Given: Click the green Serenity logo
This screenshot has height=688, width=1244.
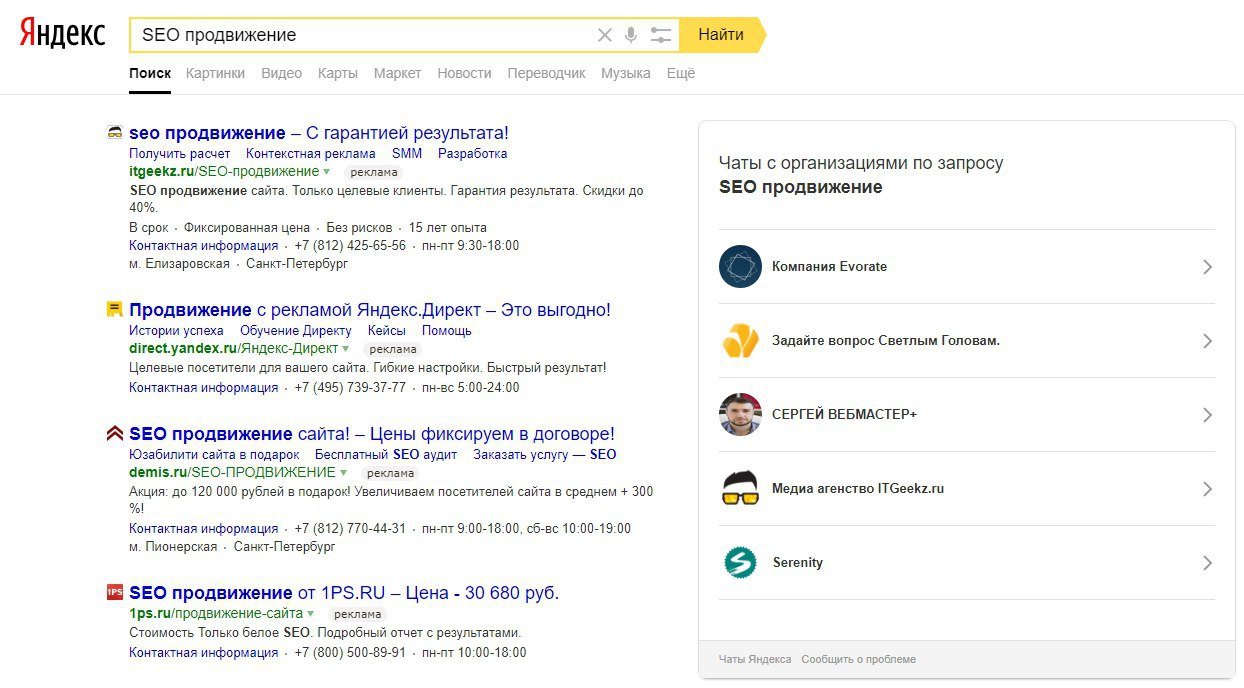Looking at the screenshot, I should click(740, 563).
